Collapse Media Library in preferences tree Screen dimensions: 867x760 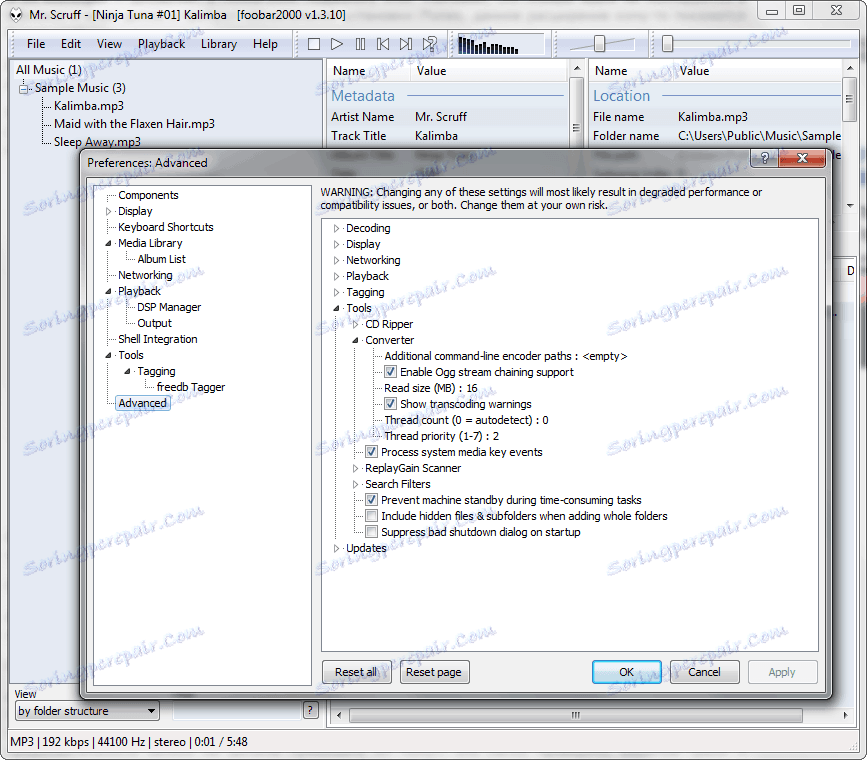pos(108,243)
